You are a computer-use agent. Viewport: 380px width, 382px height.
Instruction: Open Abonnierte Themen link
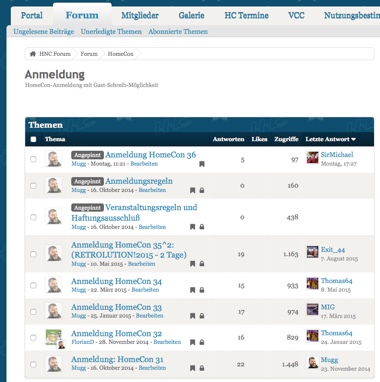(178, 32)
